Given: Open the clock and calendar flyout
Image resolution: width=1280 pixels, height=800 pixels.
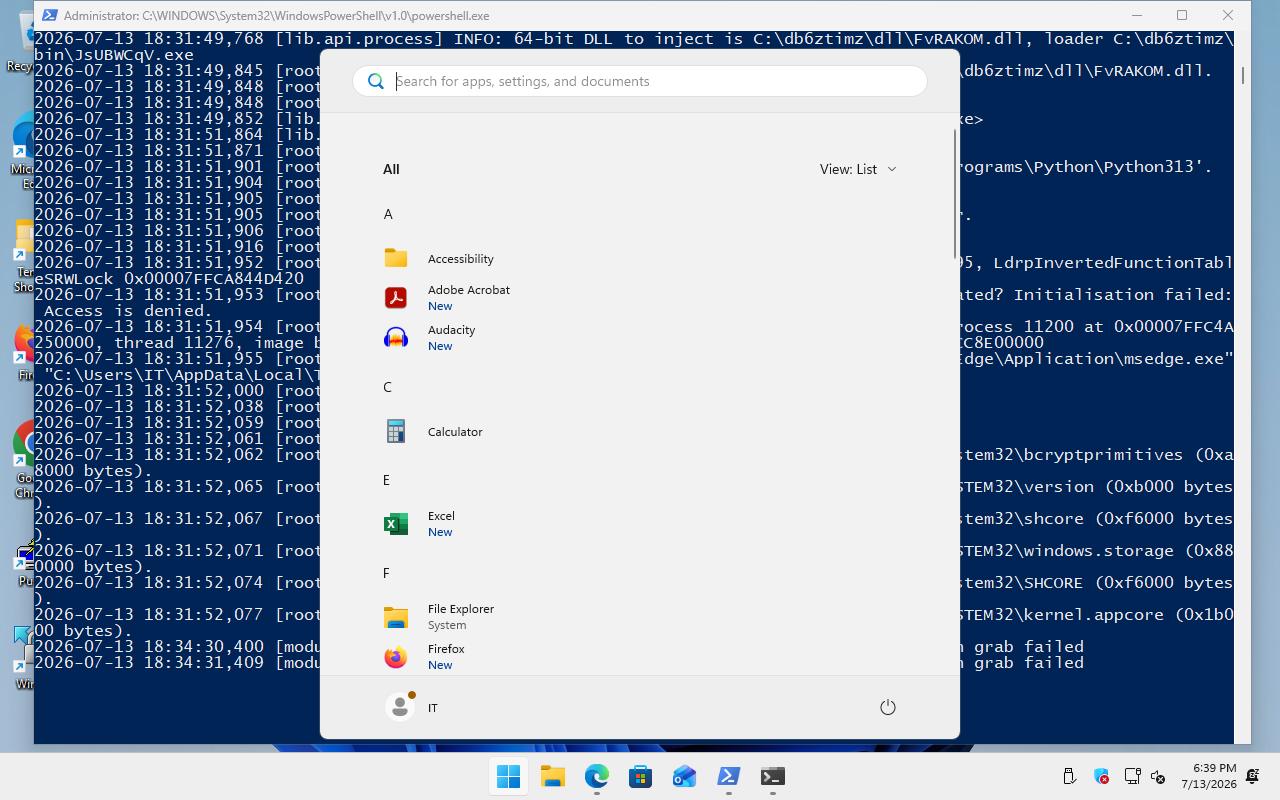Looking at the screenshot, I should [x=1208, y=776].
